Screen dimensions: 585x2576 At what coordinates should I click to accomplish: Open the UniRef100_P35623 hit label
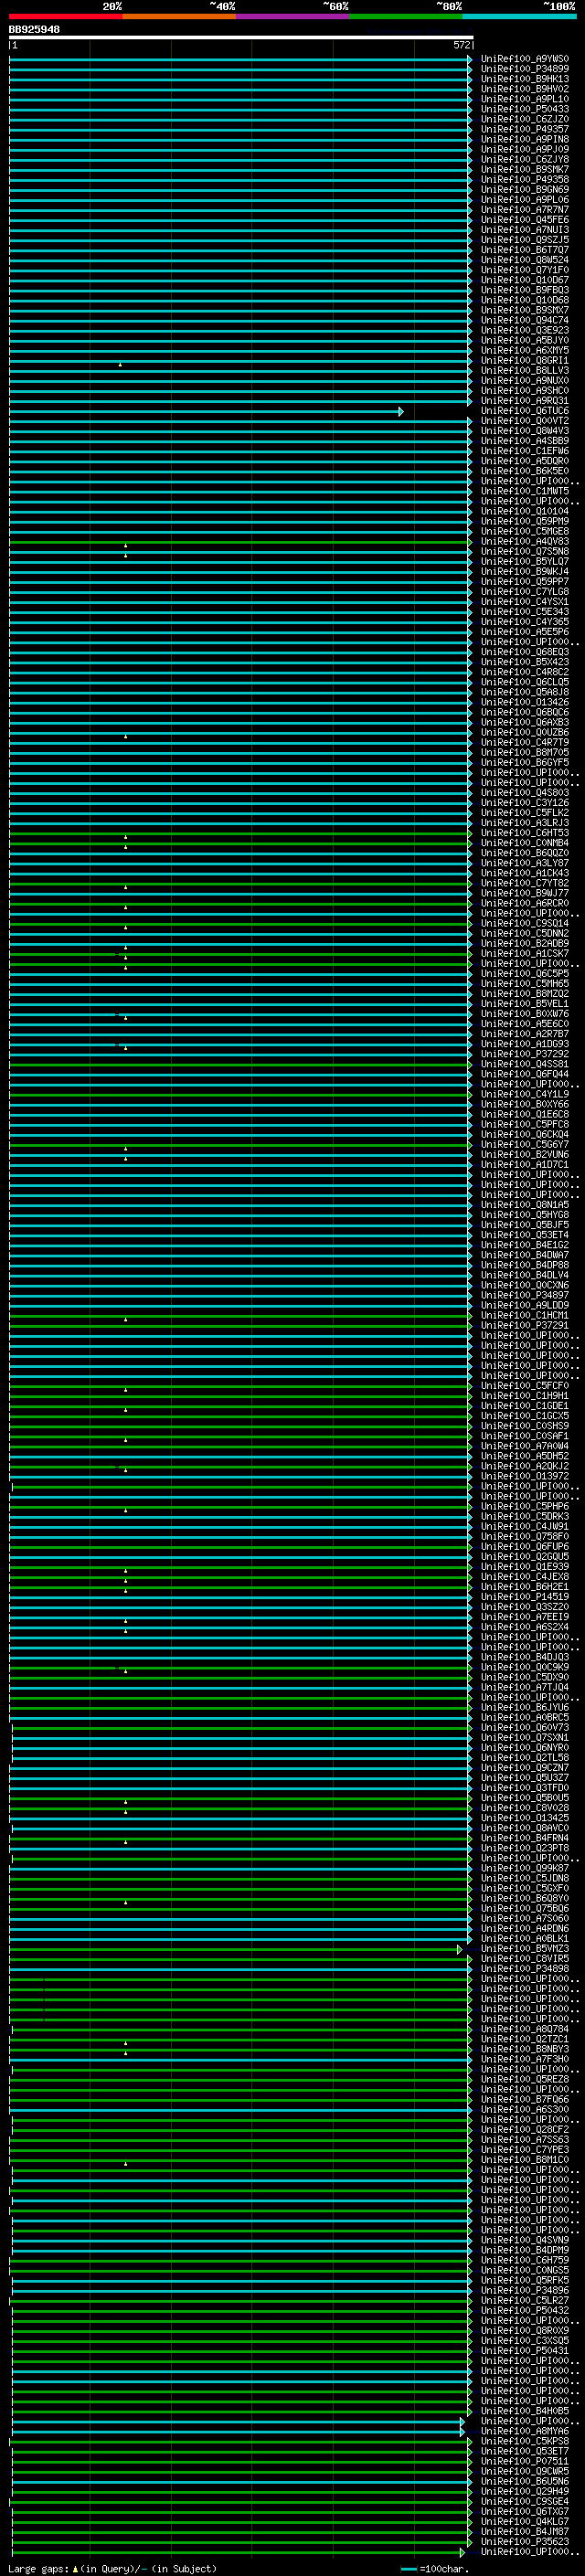tap(524, 2542)
